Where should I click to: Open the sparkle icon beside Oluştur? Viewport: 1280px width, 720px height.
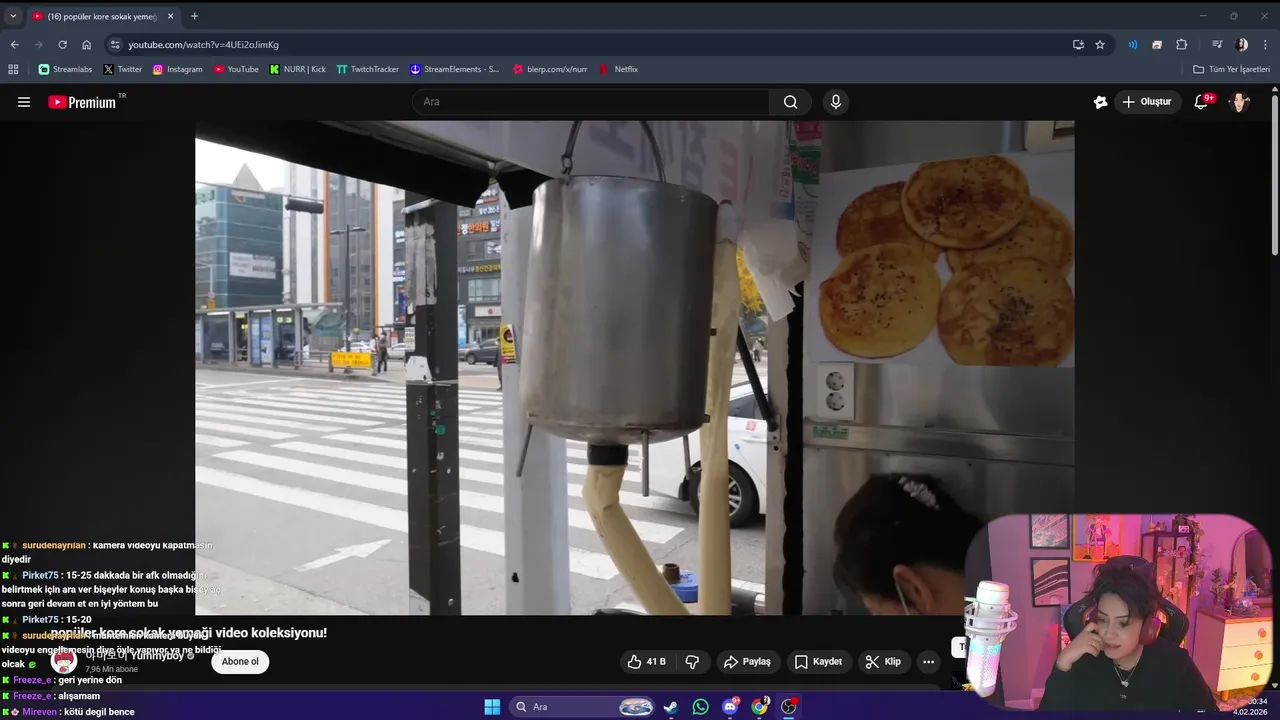point(1100,102)
